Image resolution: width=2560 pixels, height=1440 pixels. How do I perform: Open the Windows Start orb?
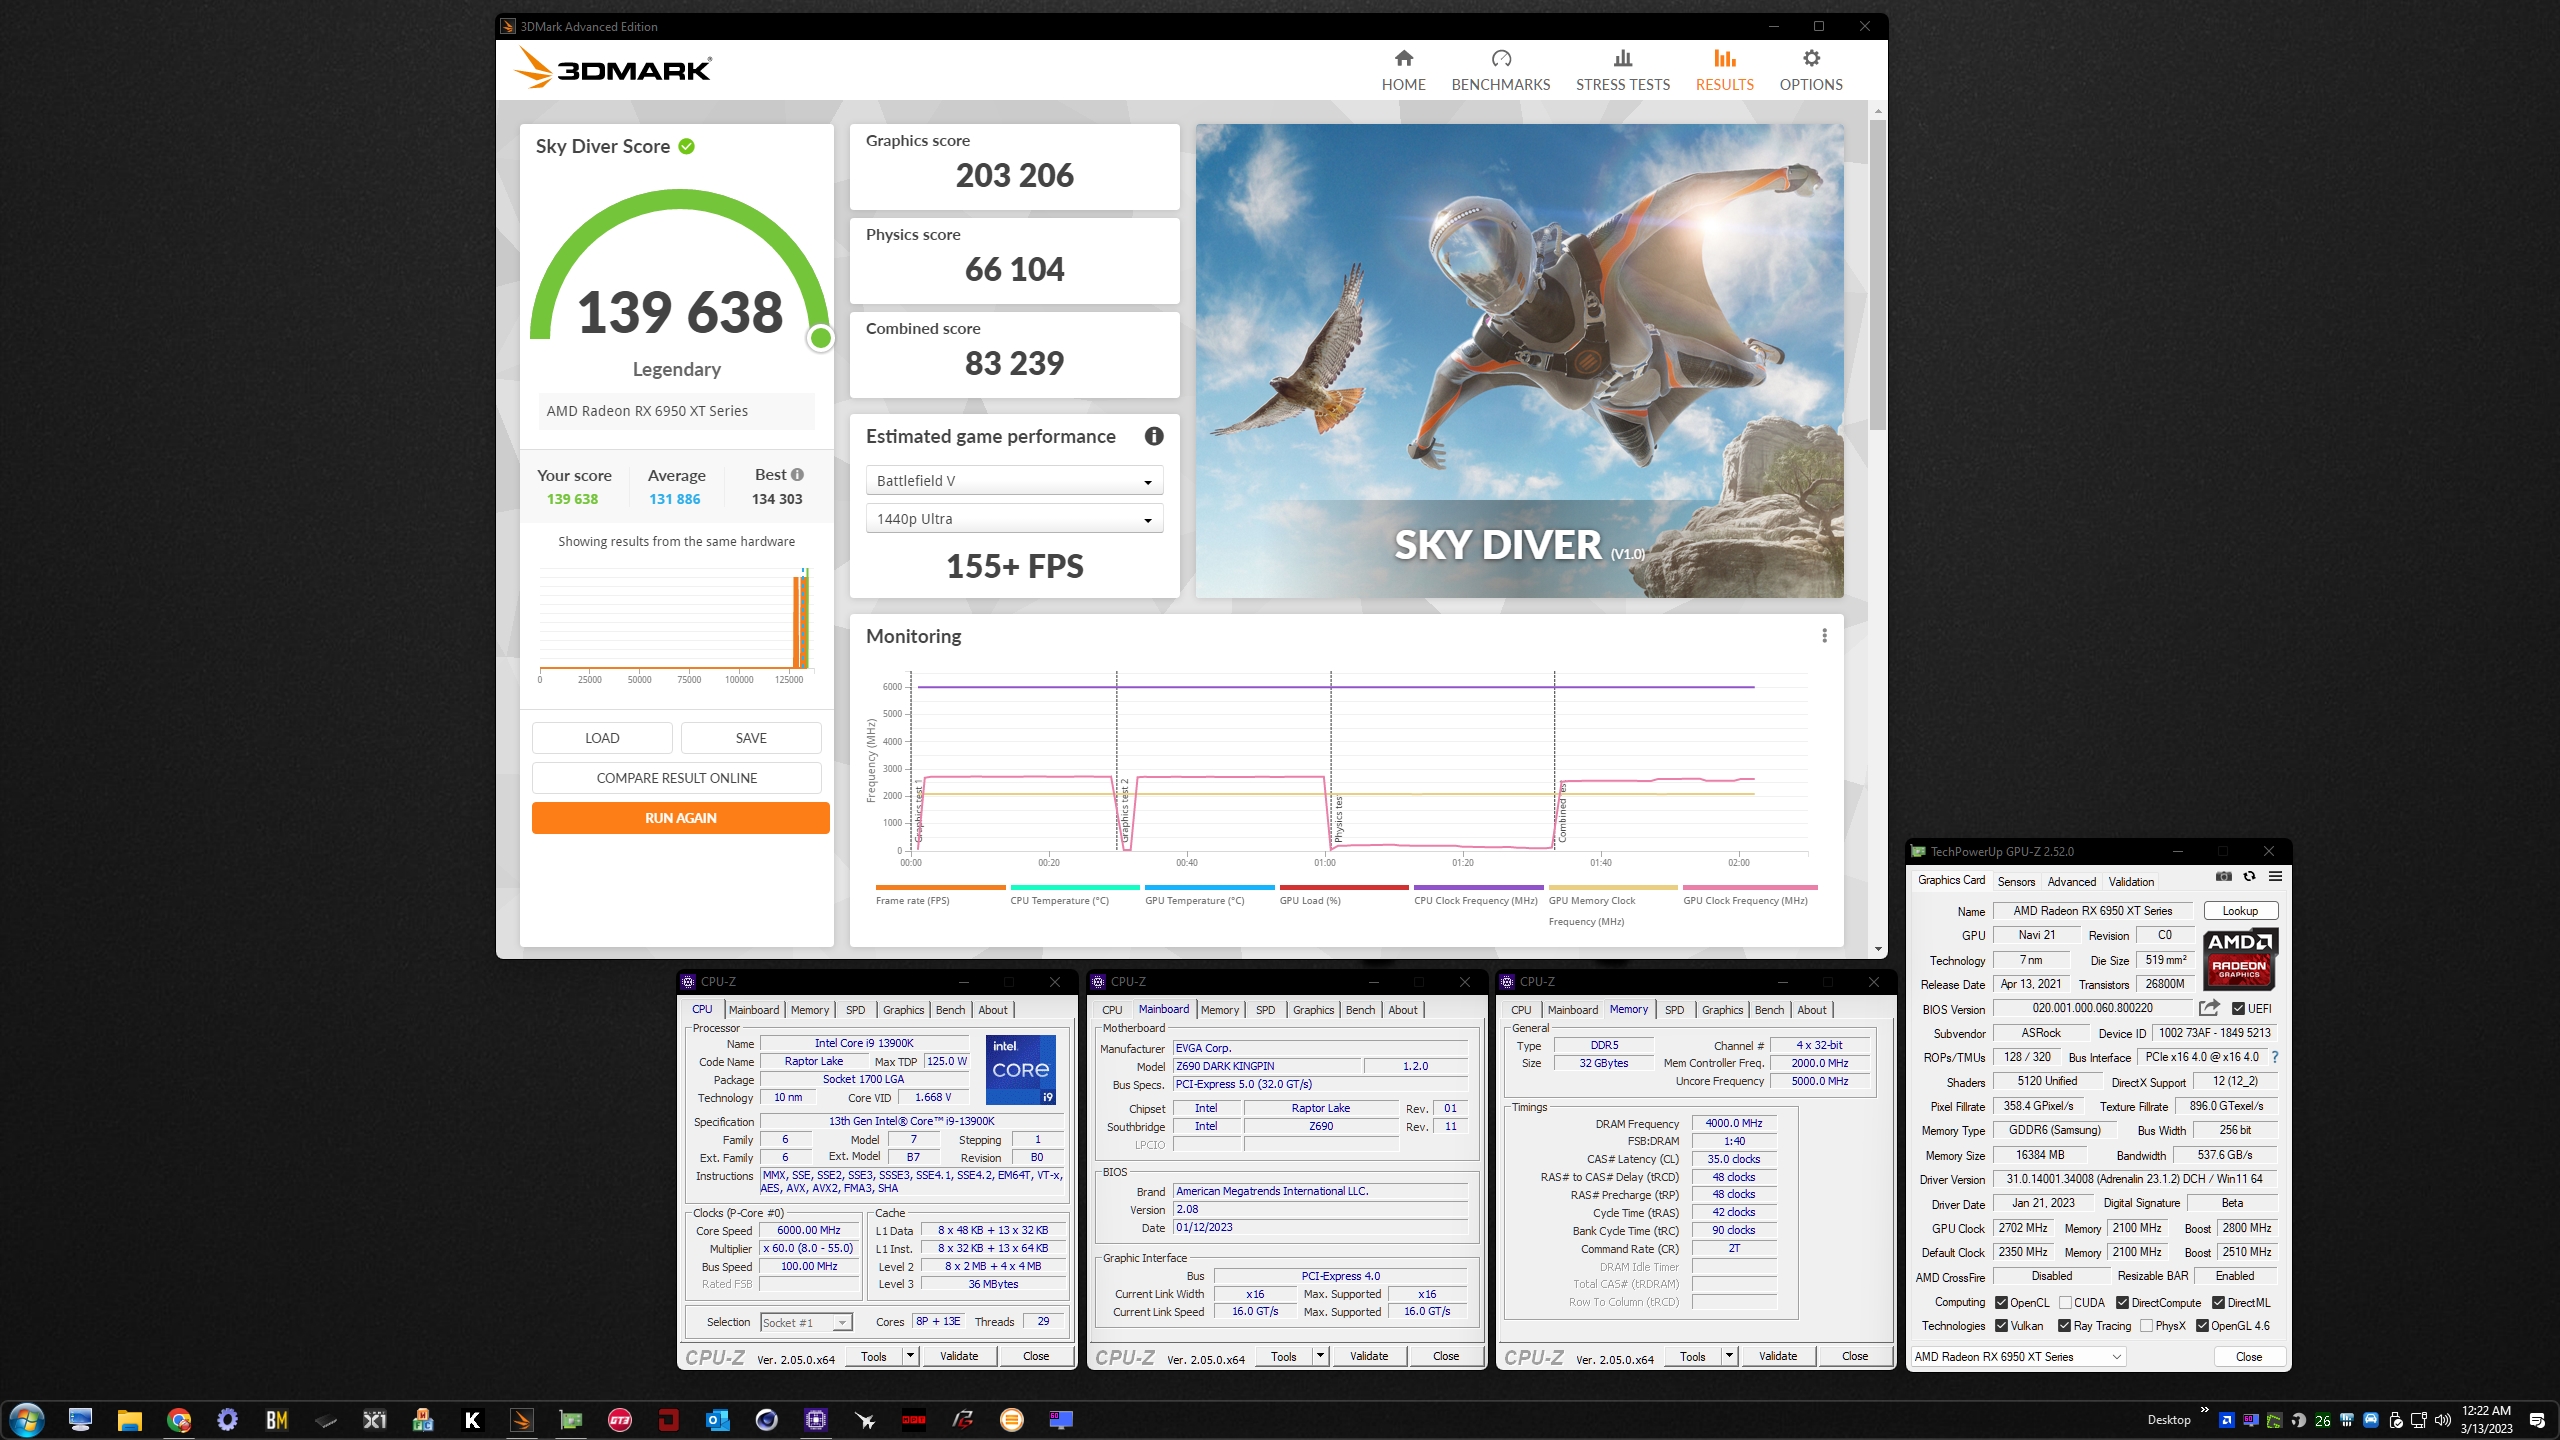coord(27,1419)
